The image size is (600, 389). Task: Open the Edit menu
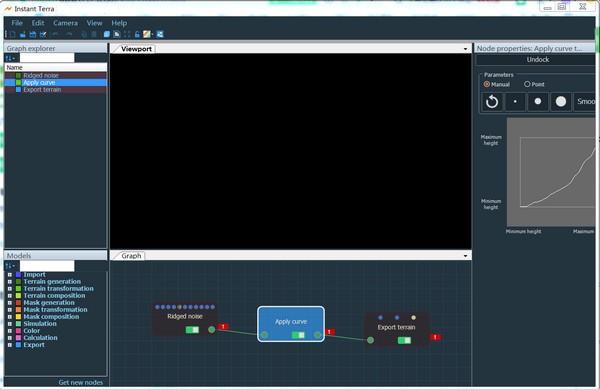(38, 23)
